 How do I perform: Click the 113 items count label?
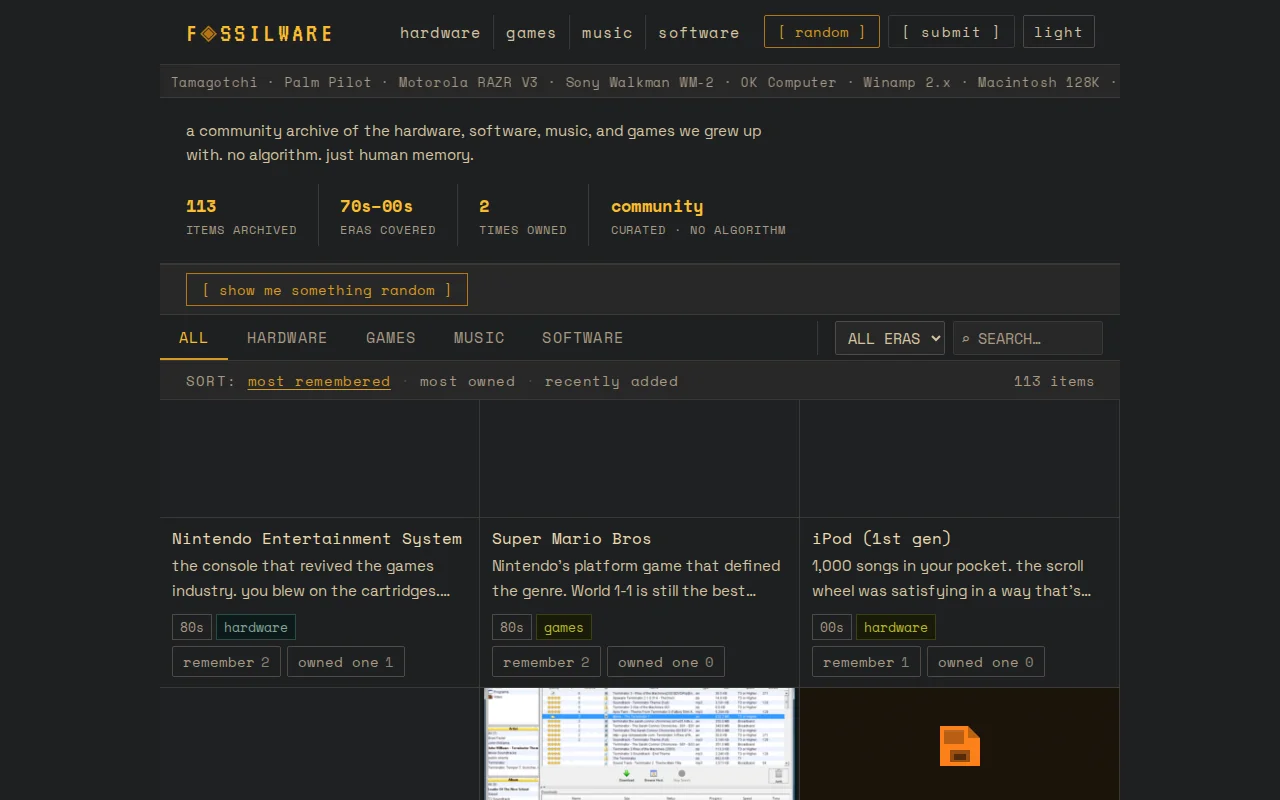point(1054,381)
